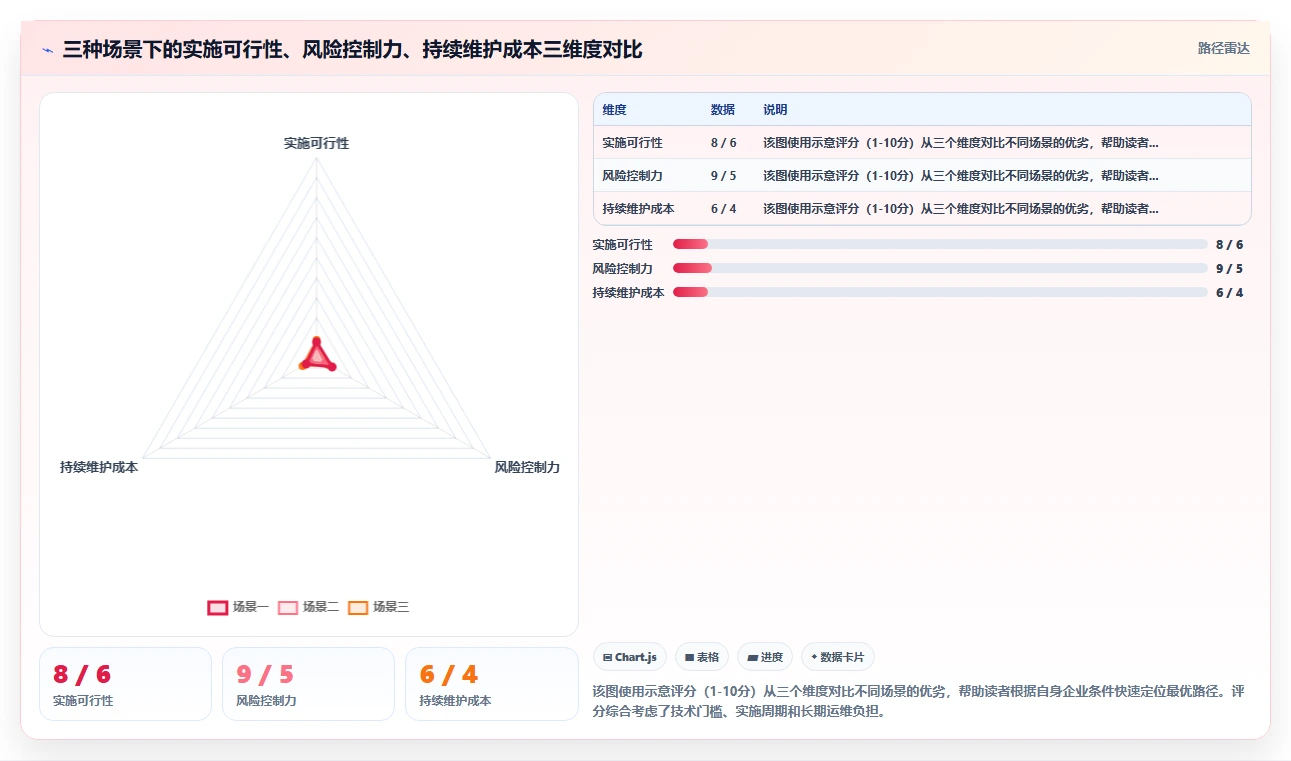This screenshot has height=761, width=1291.
Task: Select the 数据卡片 tag
Action: tap(838, 657)
